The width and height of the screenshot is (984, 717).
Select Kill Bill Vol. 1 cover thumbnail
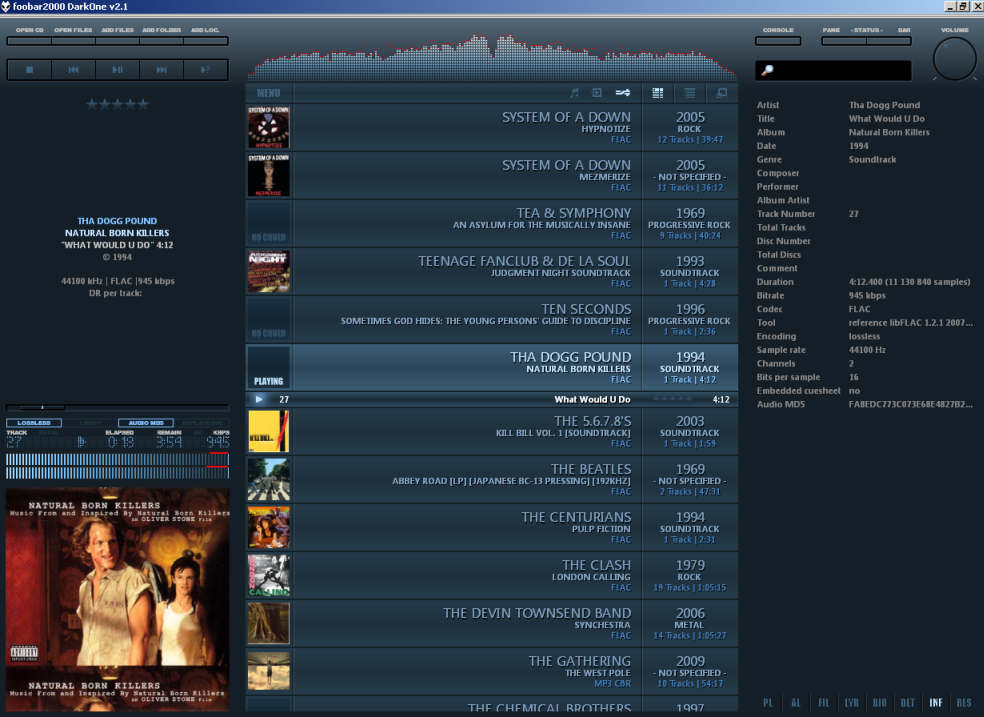pos(269,432)
